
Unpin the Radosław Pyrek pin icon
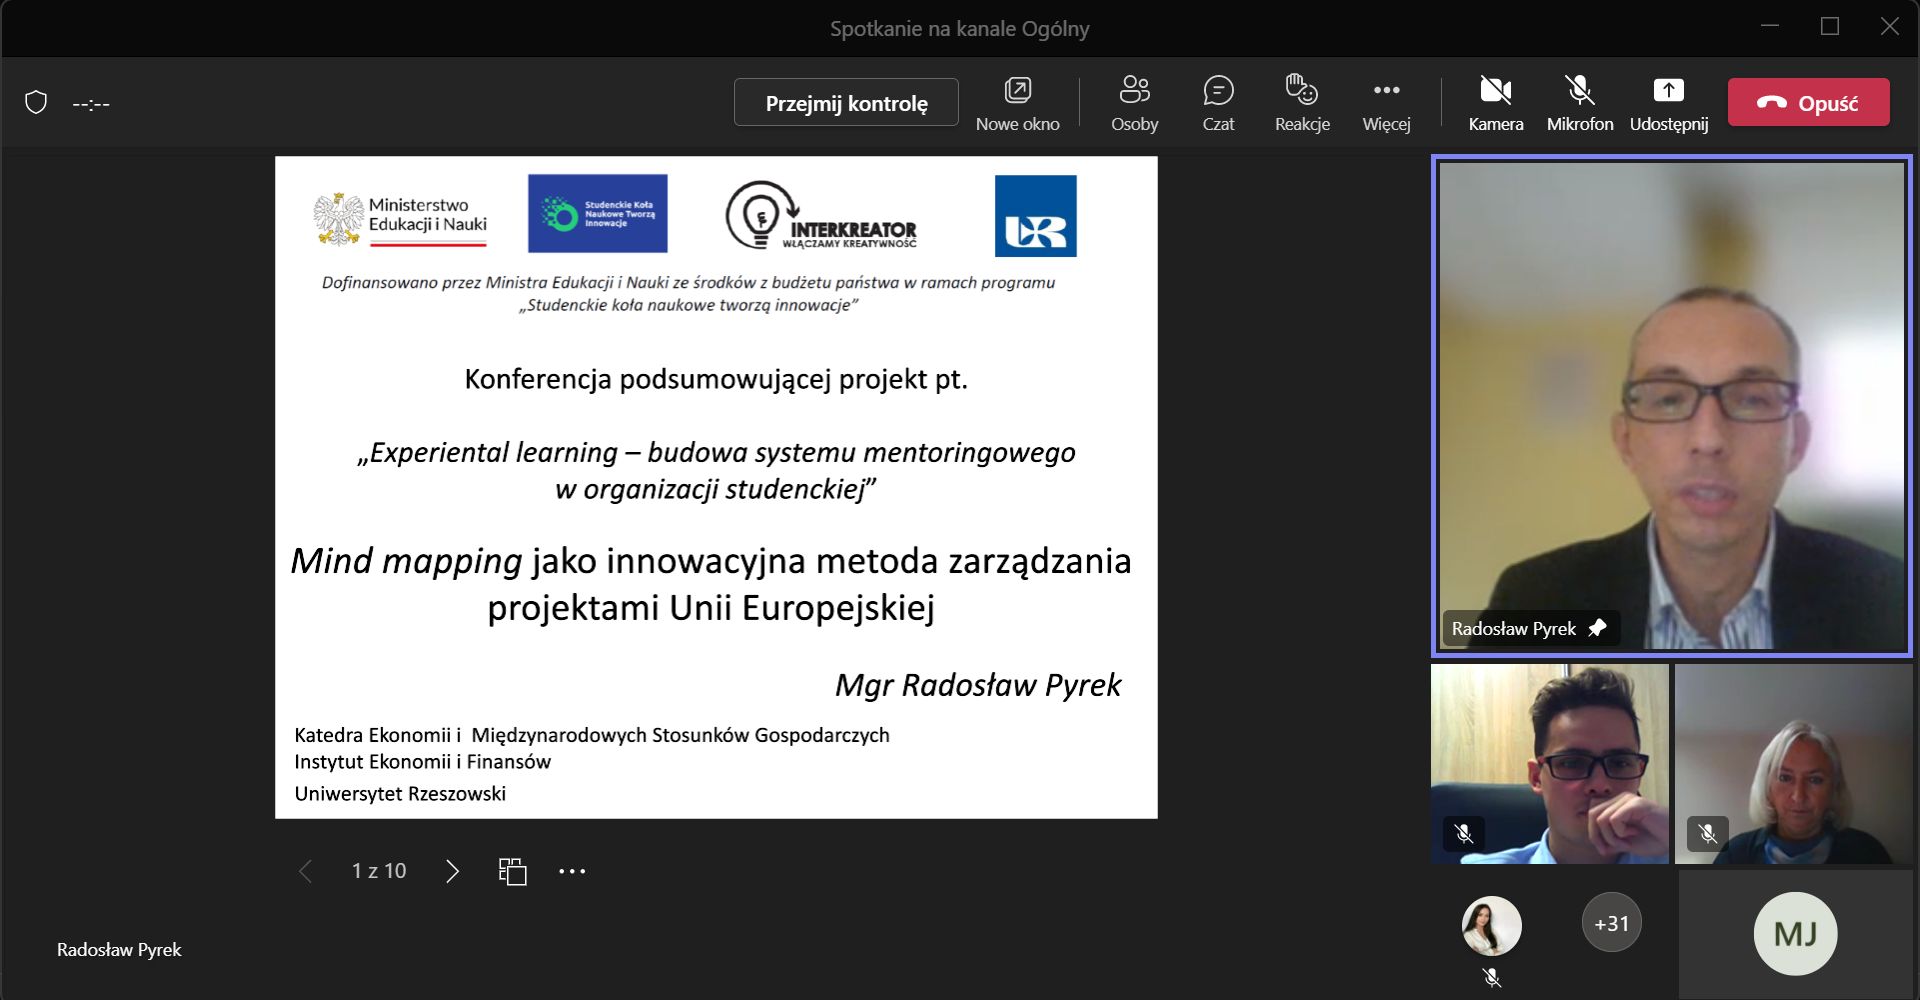point(1597,628)
